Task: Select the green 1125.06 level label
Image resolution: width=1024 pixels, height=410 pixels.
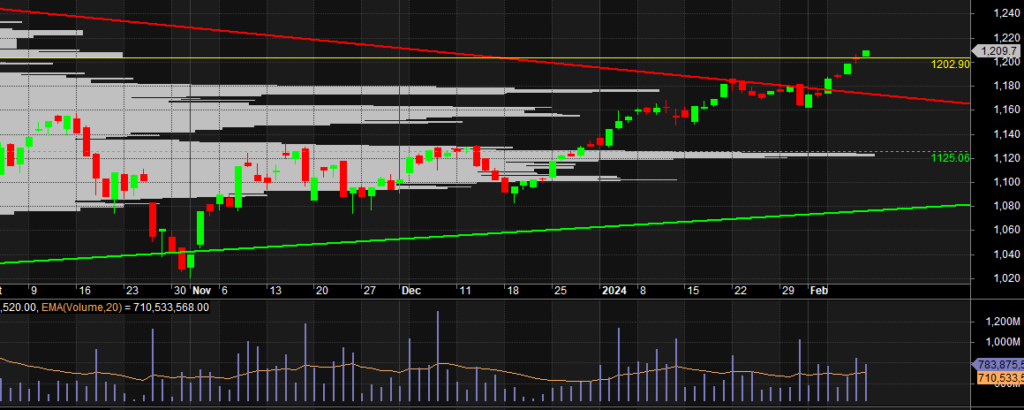Action: click(x=950, y=158)
